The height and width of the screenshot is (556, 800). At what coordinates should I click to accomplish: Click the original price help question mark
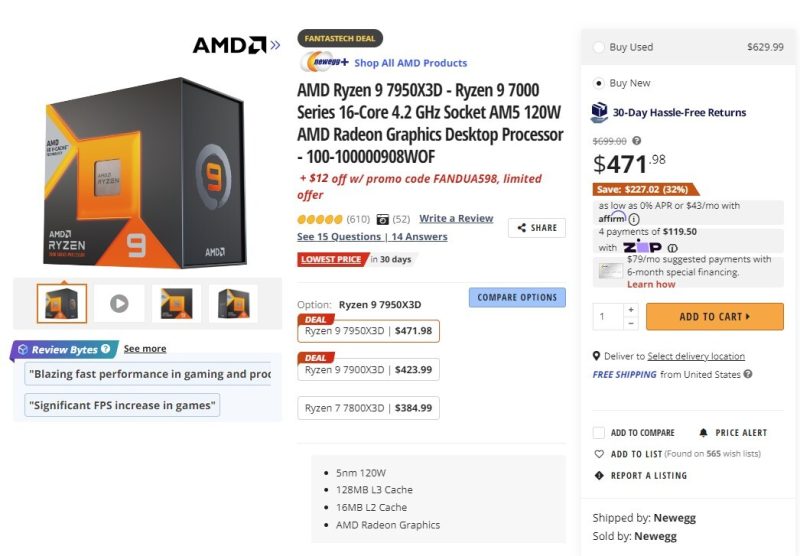click(637, 141)
